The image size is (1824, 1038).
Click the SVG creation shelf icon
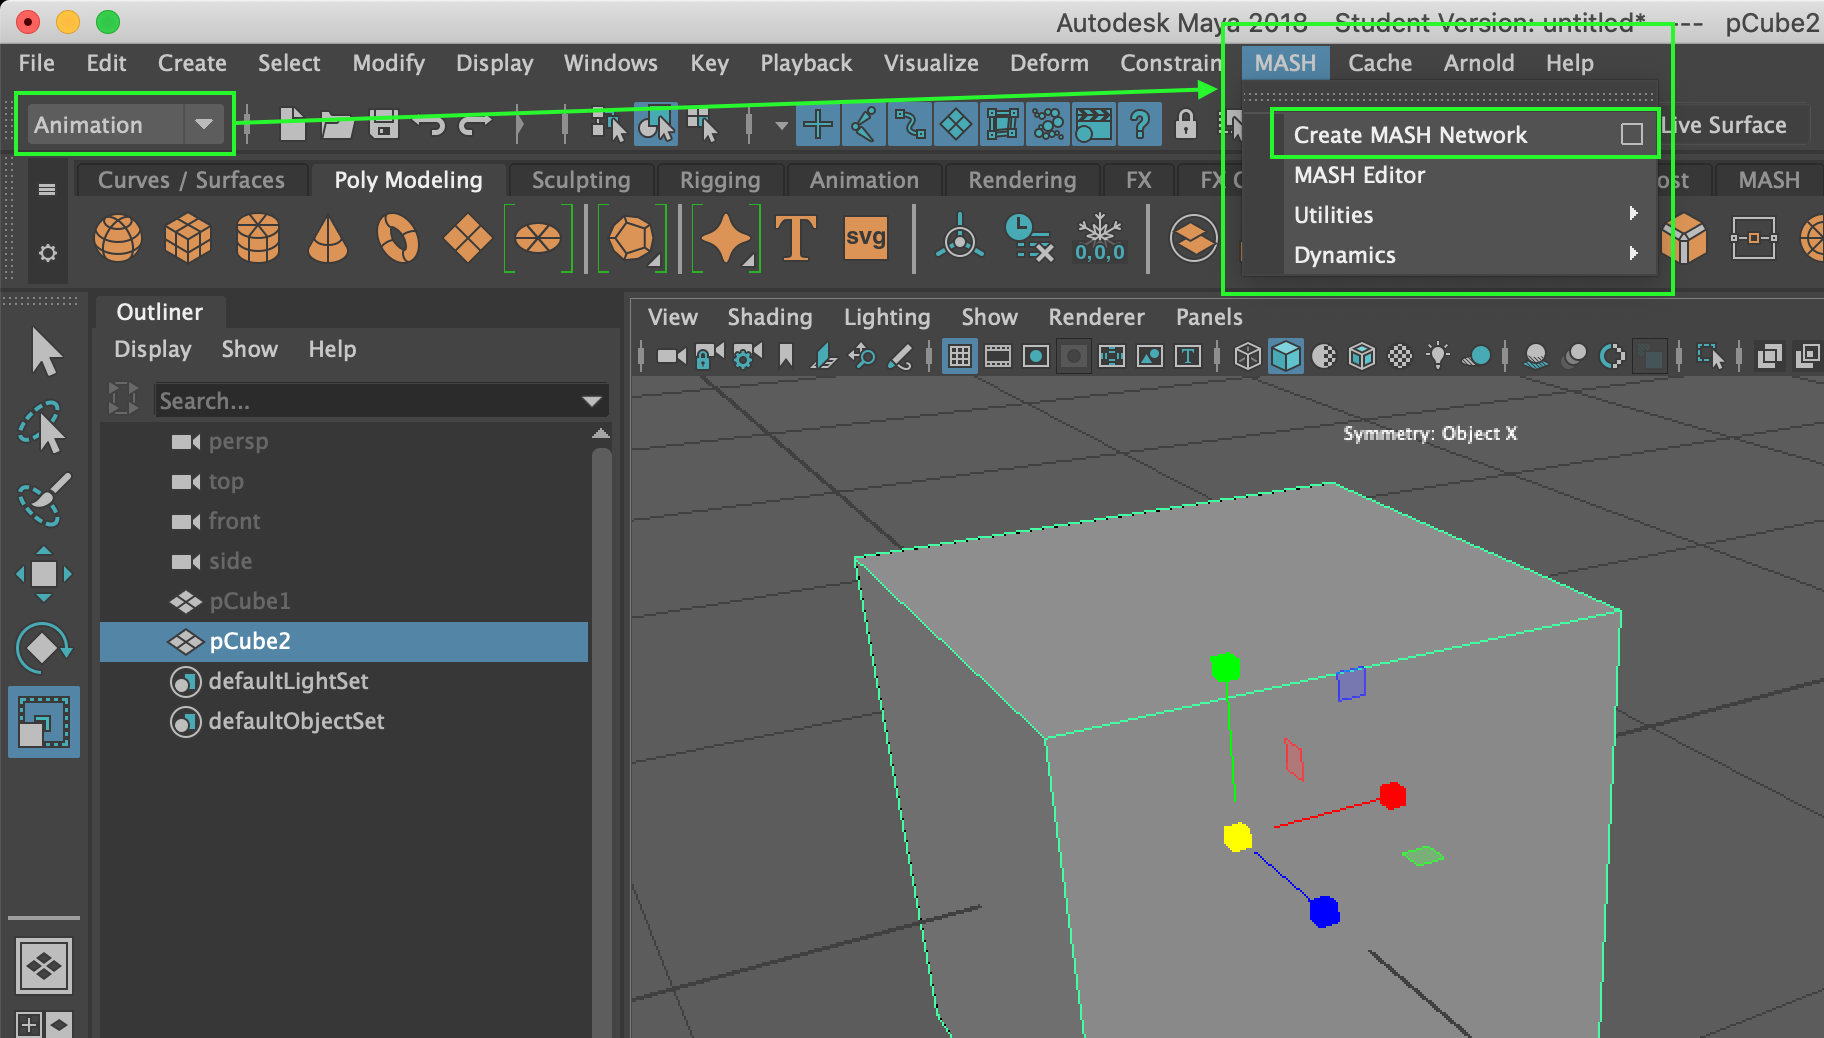(866, 238)
